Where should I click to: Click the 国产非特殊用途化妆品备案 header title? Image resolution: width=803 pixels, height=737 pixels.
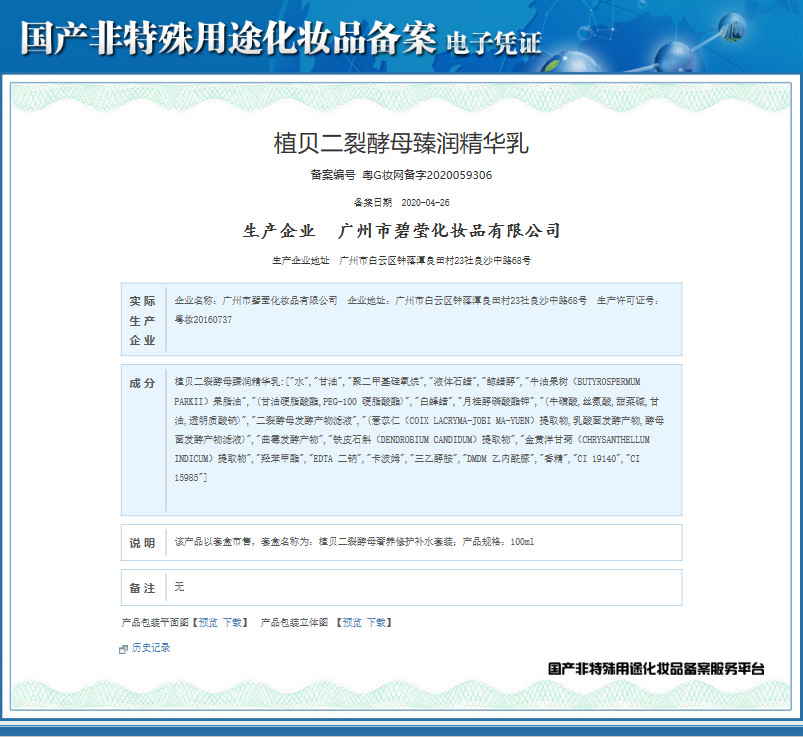pos(228,38)
